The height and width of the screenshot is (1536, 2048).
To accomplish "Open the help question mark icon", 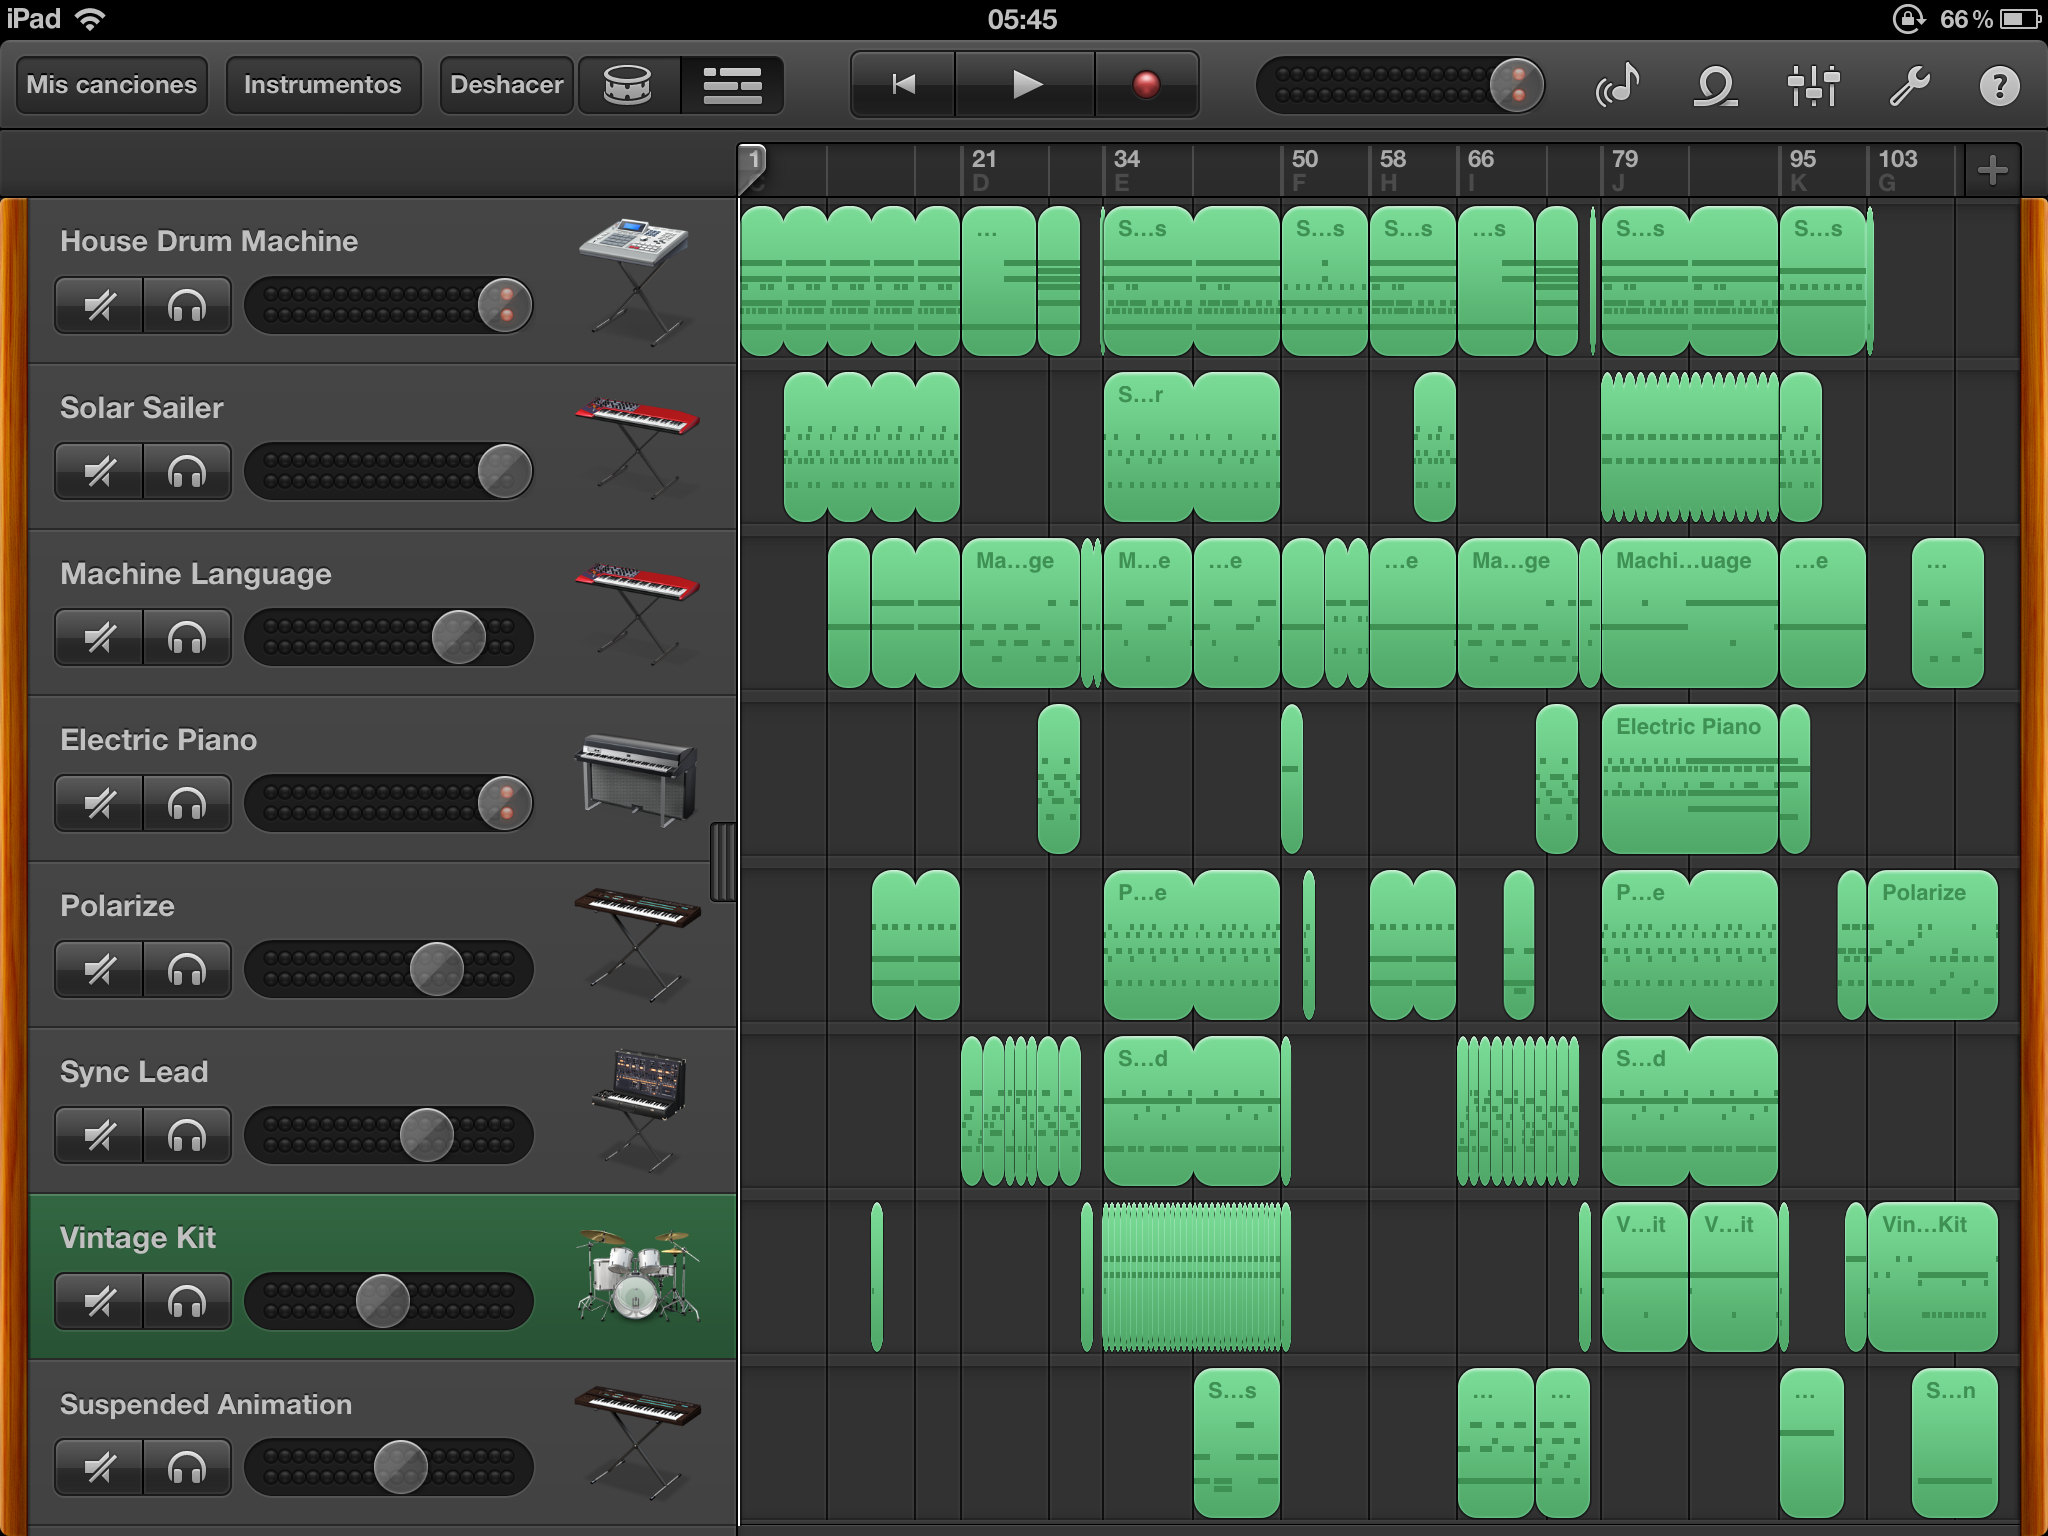I will click(2000, 86).
